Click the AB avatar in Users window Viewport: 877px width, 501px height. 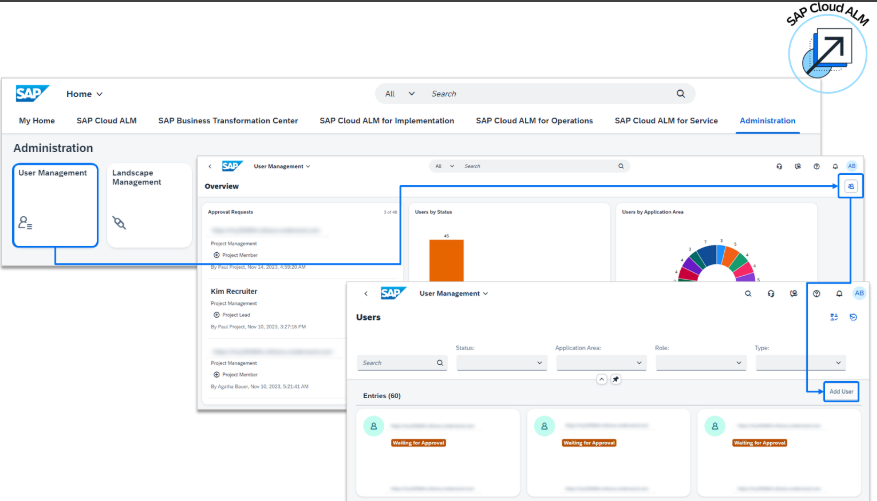tap(859, 293)
